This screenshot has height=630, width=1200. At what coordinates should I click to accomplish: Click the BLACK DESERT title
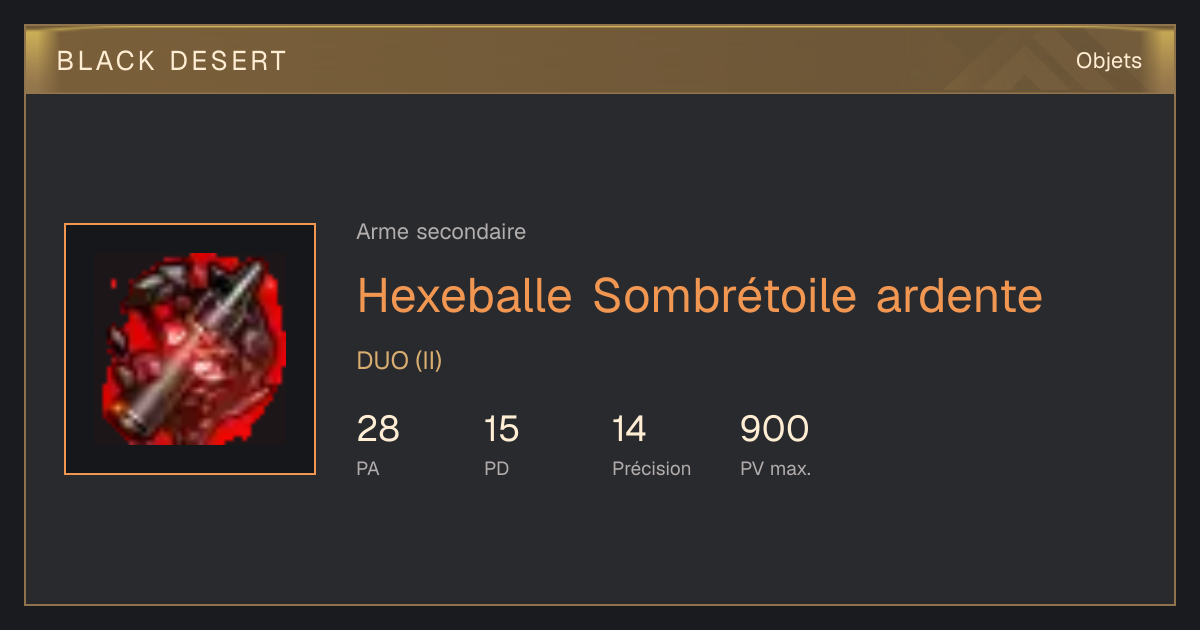pos(172,61)
